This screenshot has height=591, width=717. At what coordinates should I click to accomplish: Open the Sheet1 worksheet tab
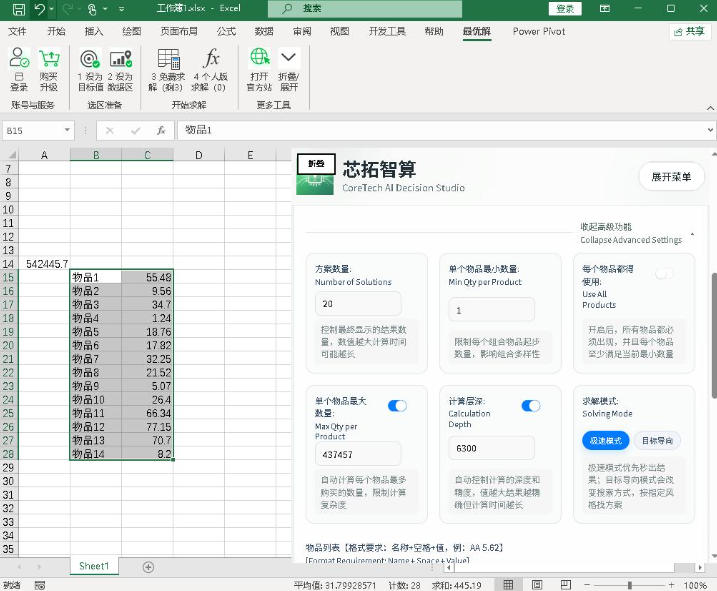pyautogui.click(x=94, y=566)
